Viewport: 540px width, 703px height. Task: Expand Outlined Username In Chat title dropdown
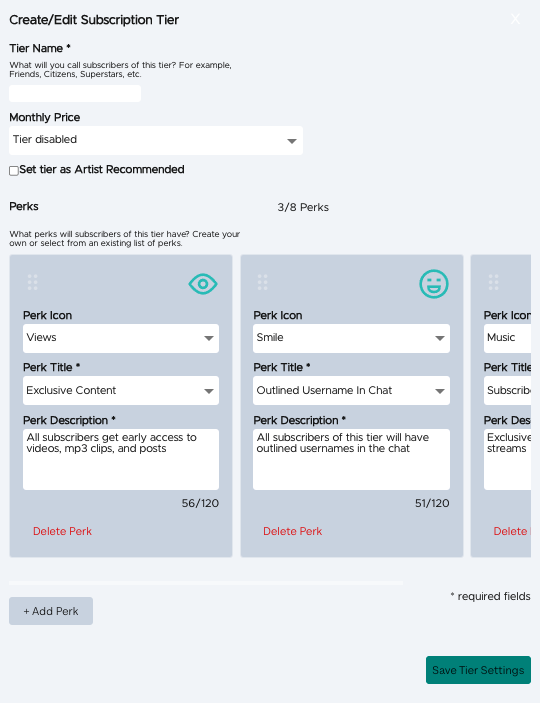click(351, 391)
